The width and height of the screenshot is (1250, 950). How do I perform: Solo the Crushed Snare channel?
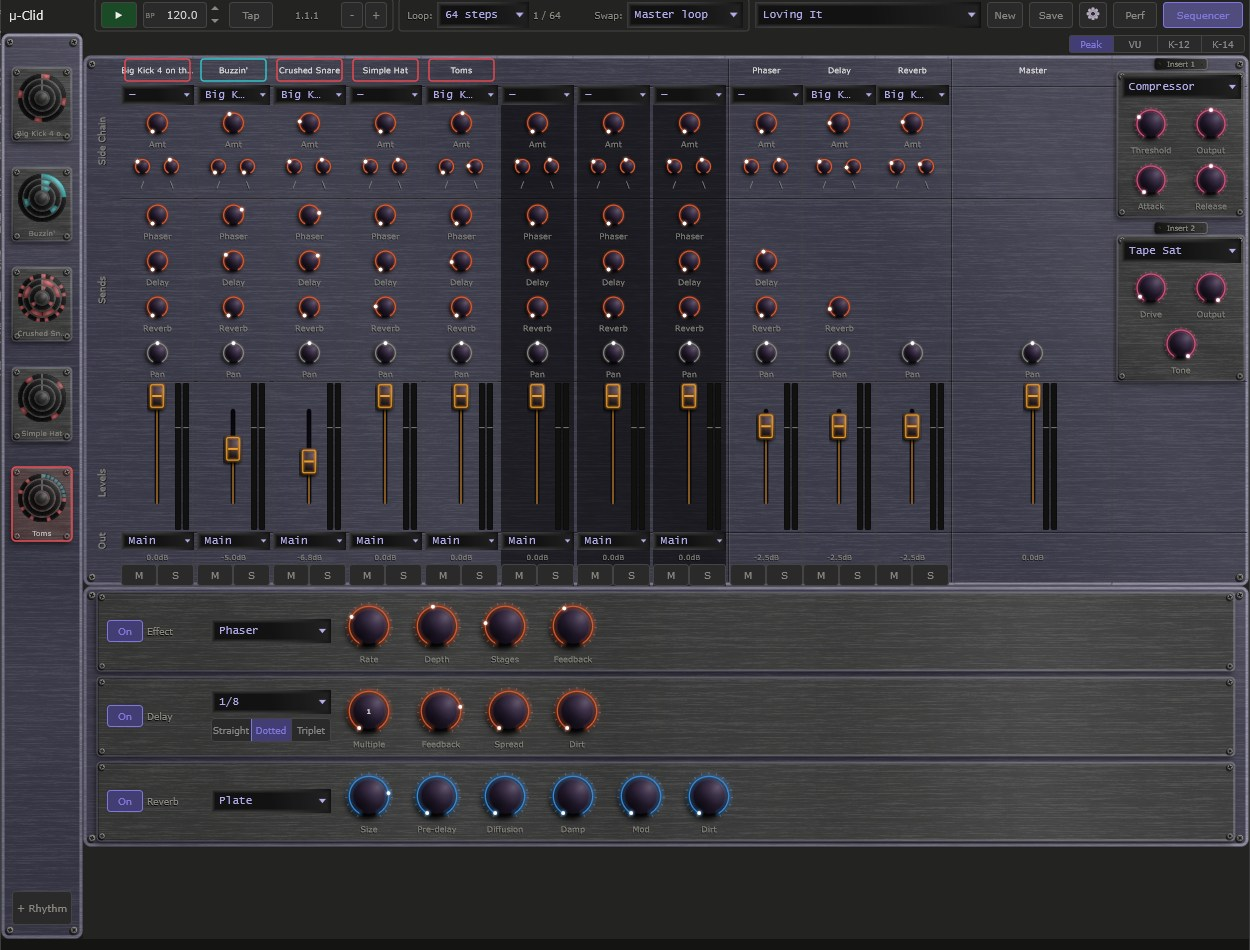click(x=327, y=575)
